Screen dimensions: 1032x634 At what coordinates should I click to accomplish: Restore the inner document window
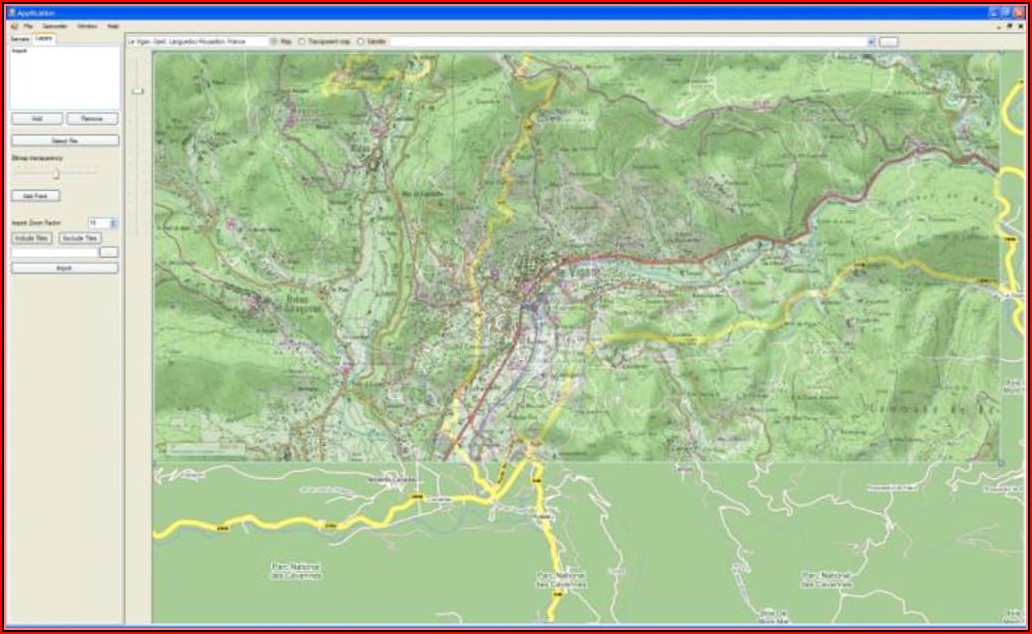1009,26
